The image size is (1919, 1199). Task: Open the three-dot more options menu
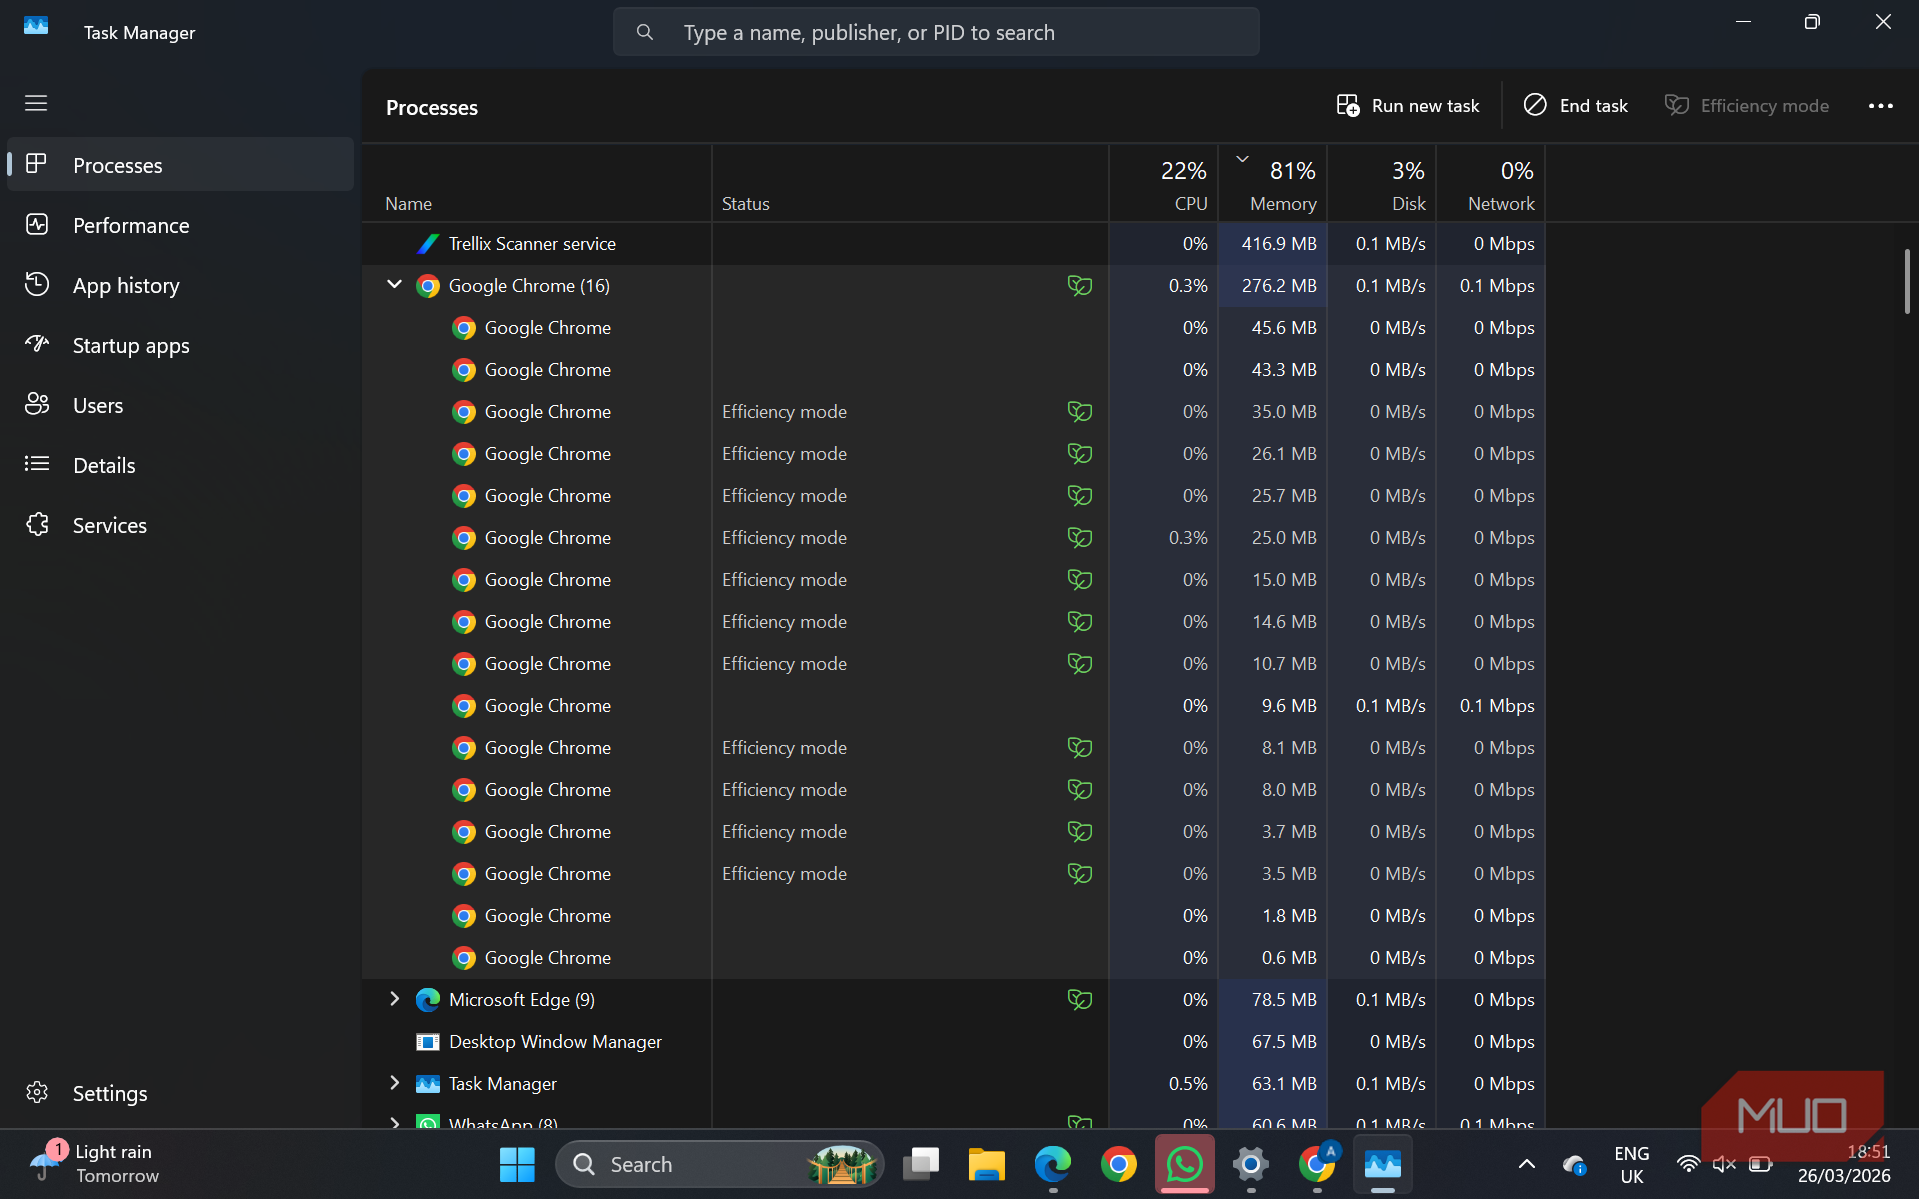click(x=1880, y=106)
